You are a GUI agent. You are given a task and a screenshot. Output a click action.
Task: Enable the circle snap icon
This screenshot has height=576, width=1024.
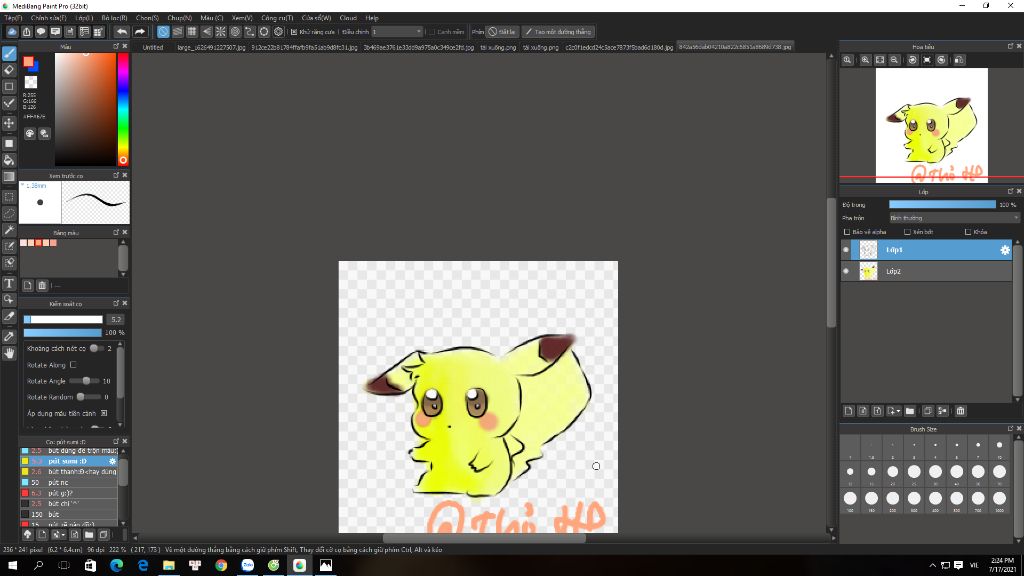pyautogui.click(x=235, y=31)
